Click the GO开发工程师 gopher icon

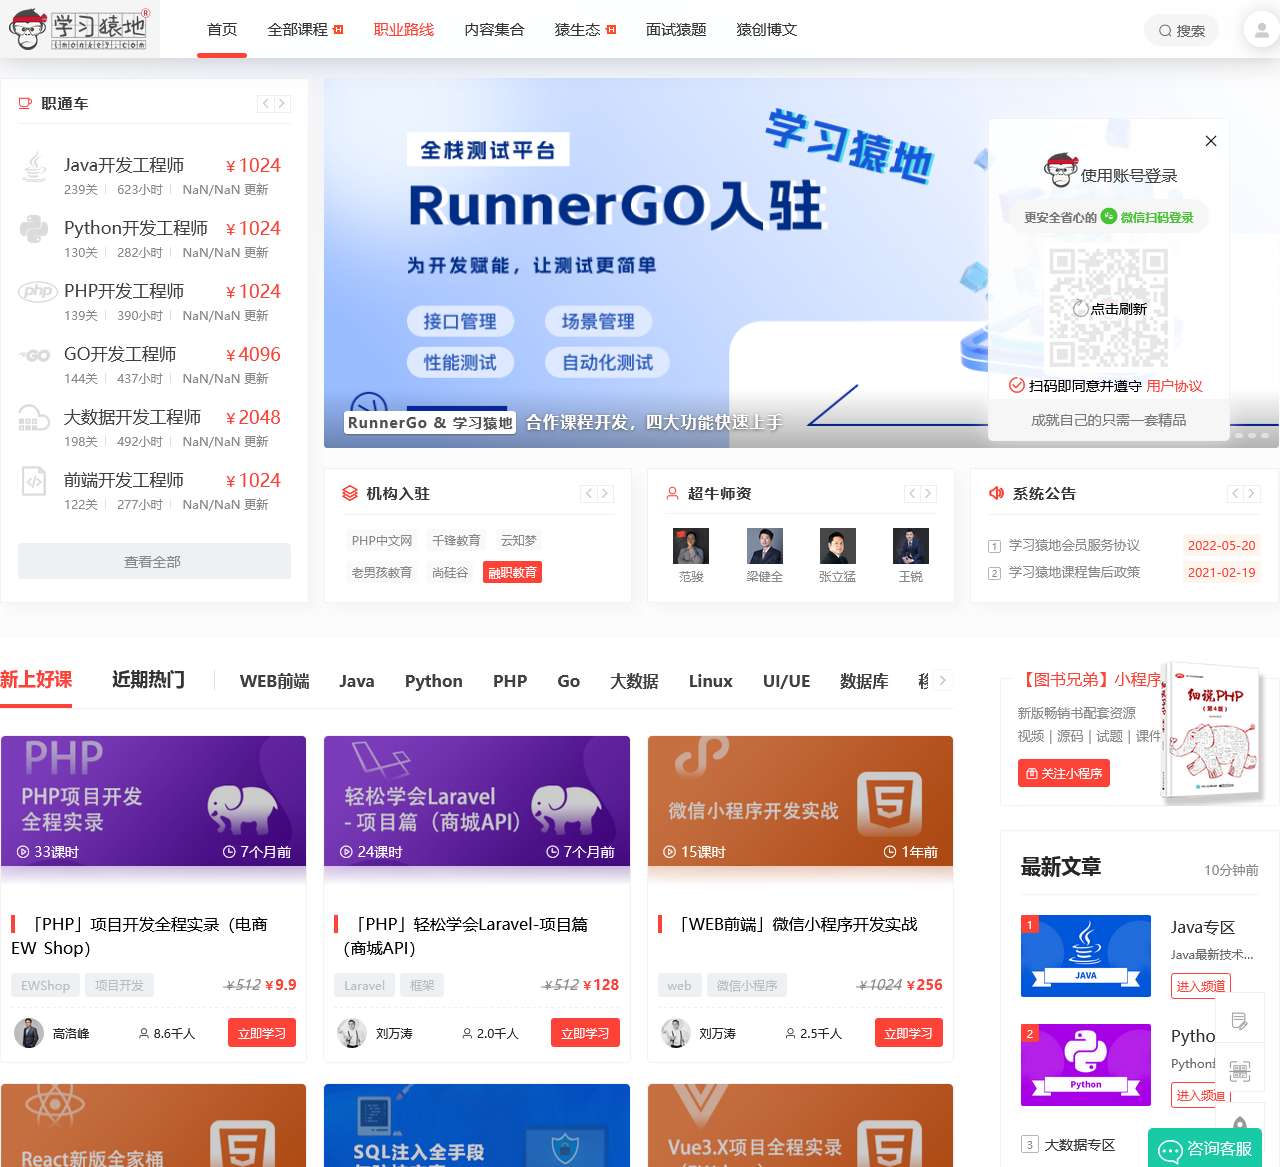pyautogui.click(x=35, y=355)
